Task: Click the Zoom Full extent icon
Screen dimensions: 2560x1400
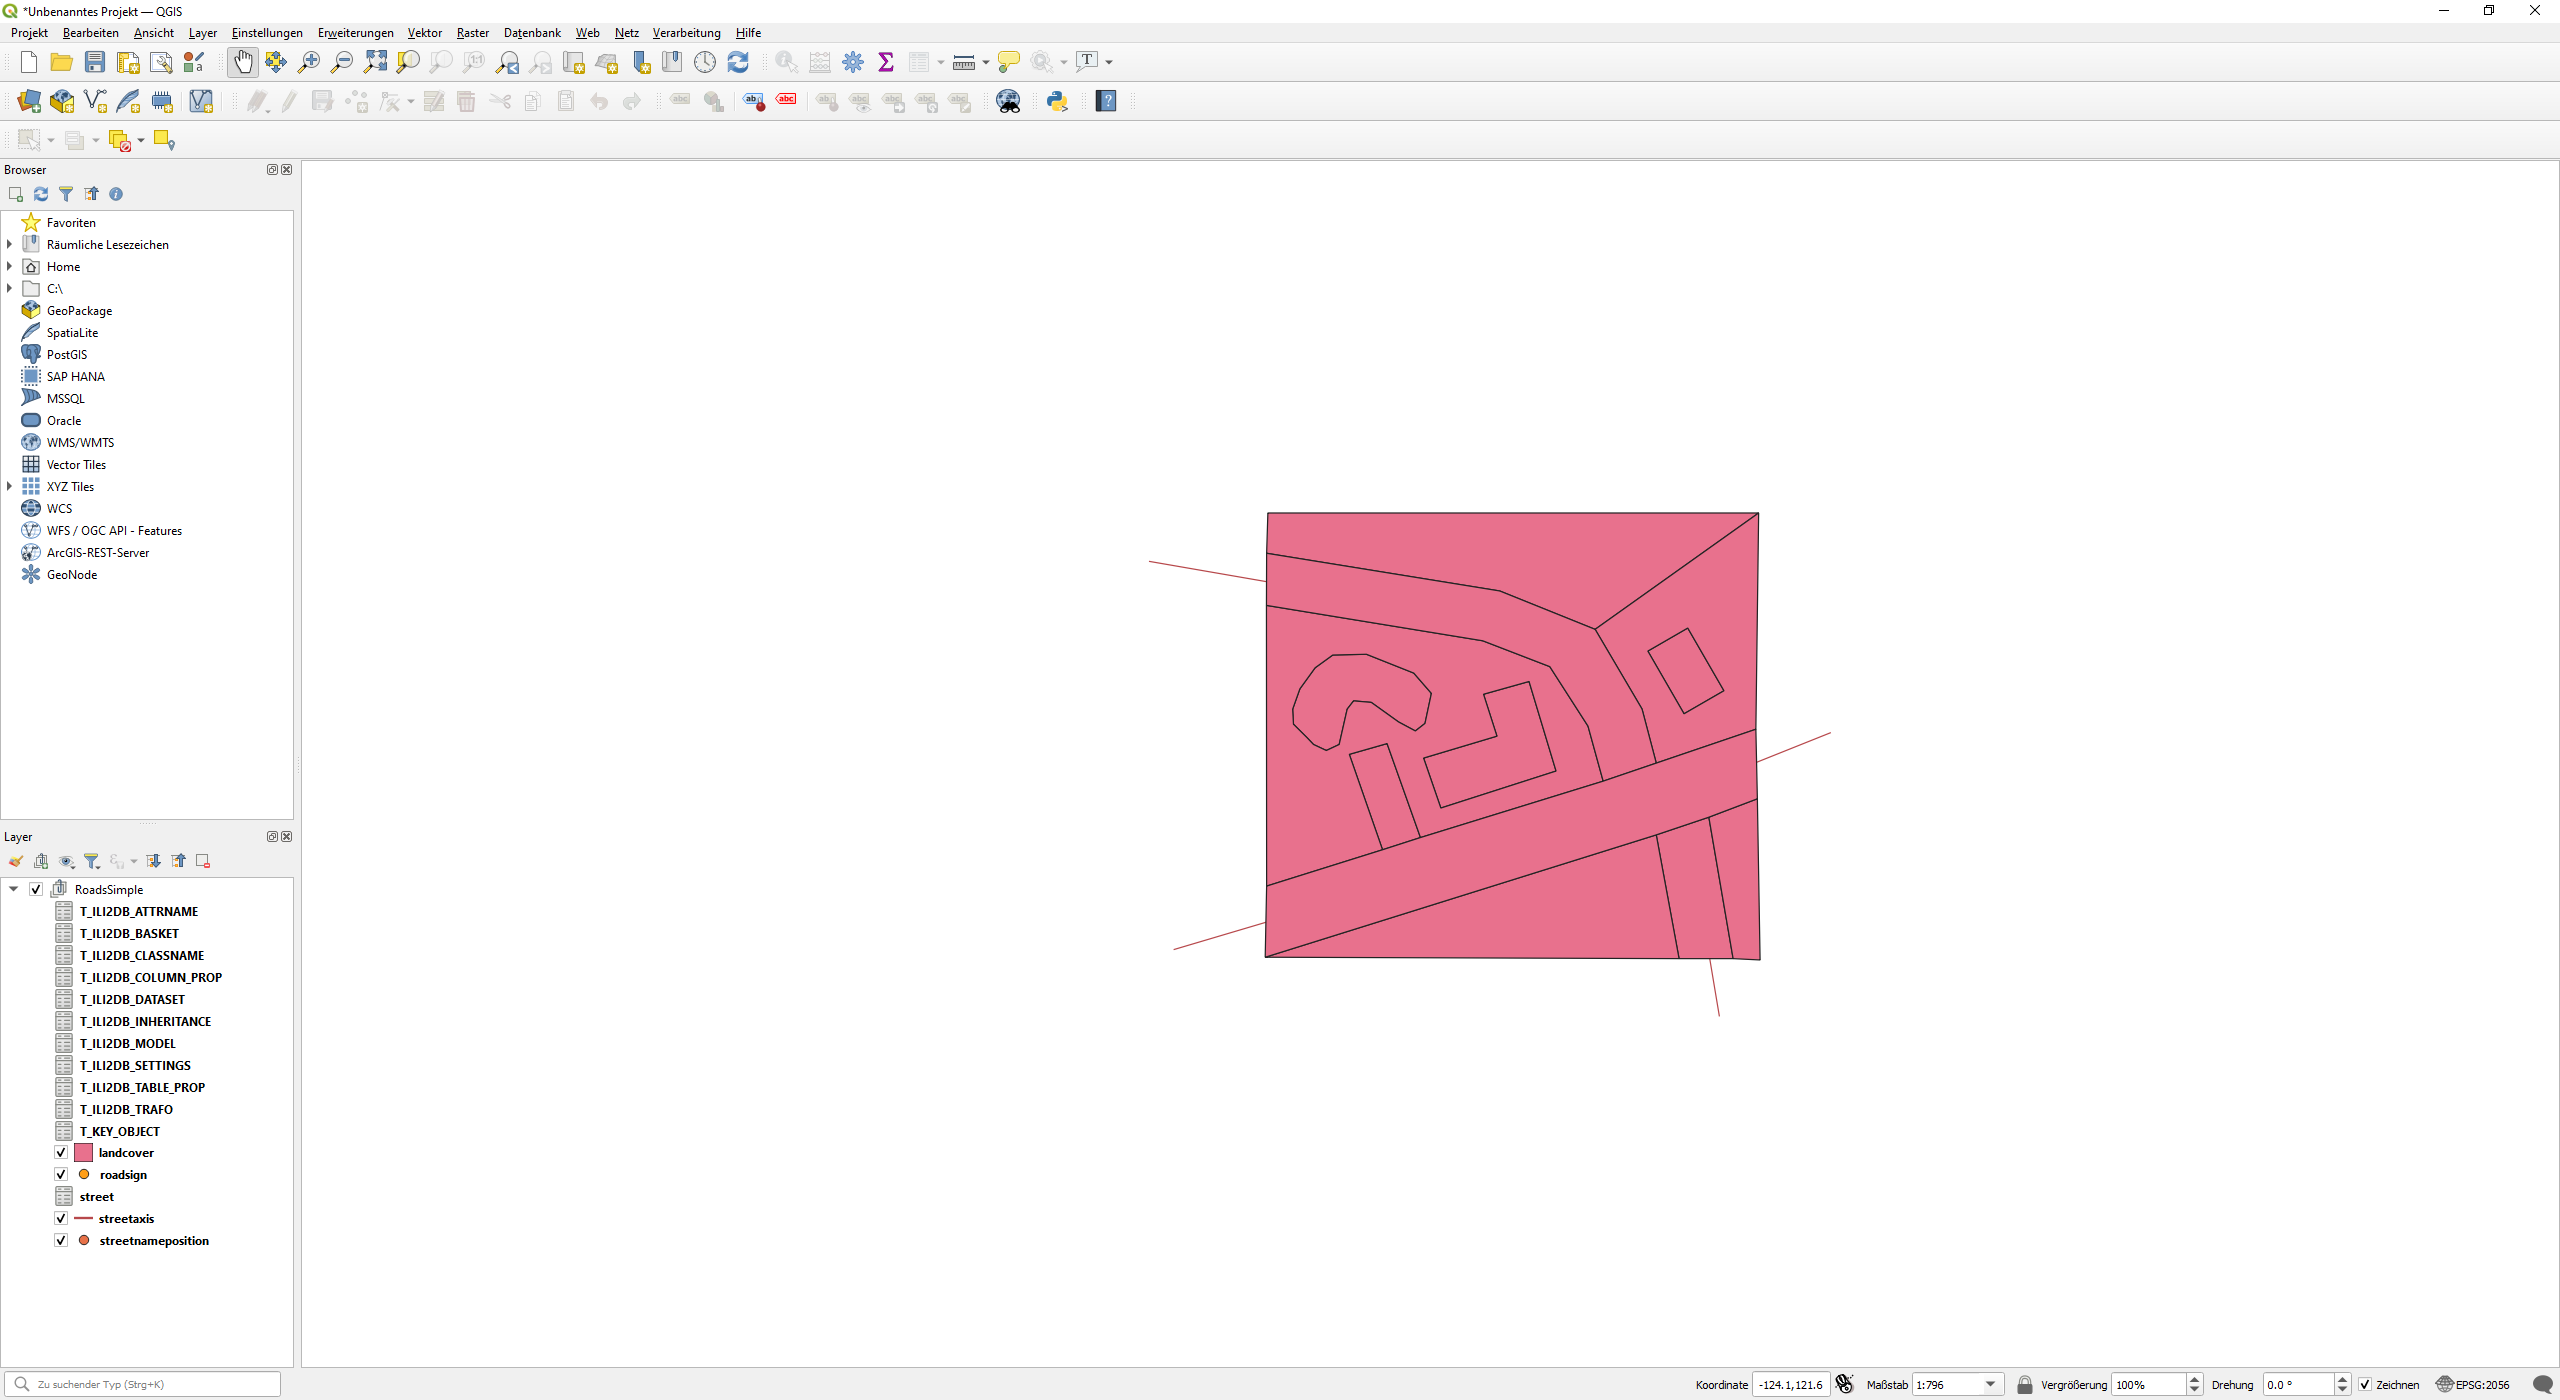Action: [x=376, y=61]
